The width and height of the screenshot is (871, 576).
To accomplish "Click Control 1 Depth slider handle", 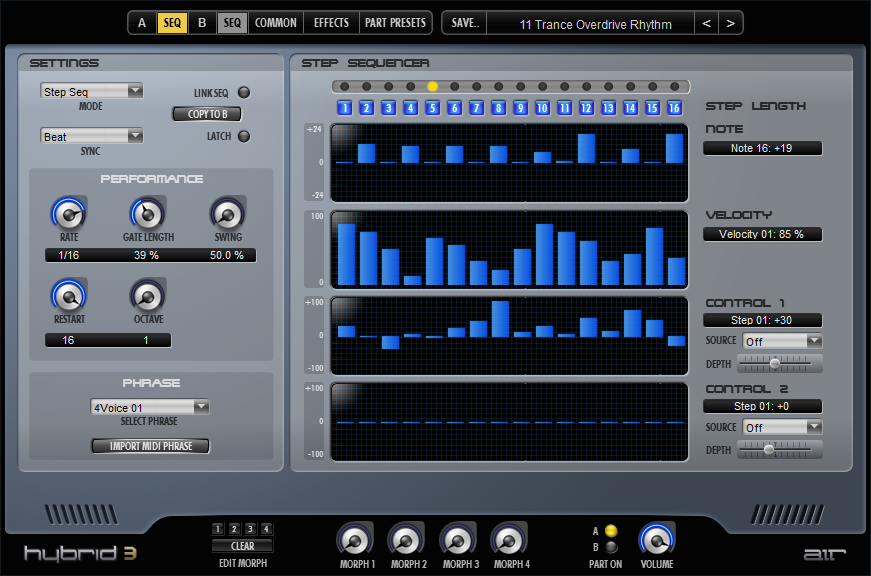I will (775, 363).
